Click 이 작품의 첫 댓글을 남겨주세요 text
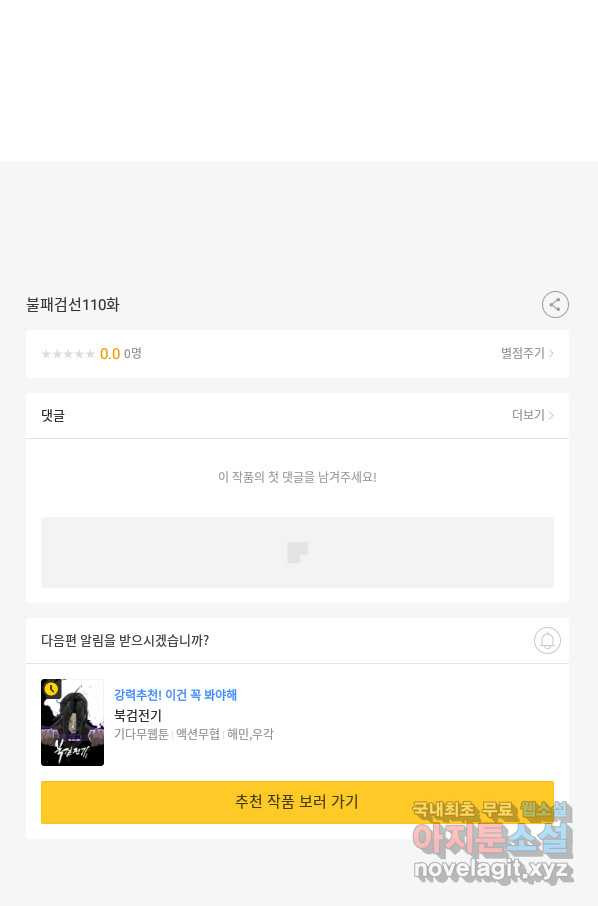Image resolution: width=598 pixels, height=906 pixels. click(x=297, y=477)
